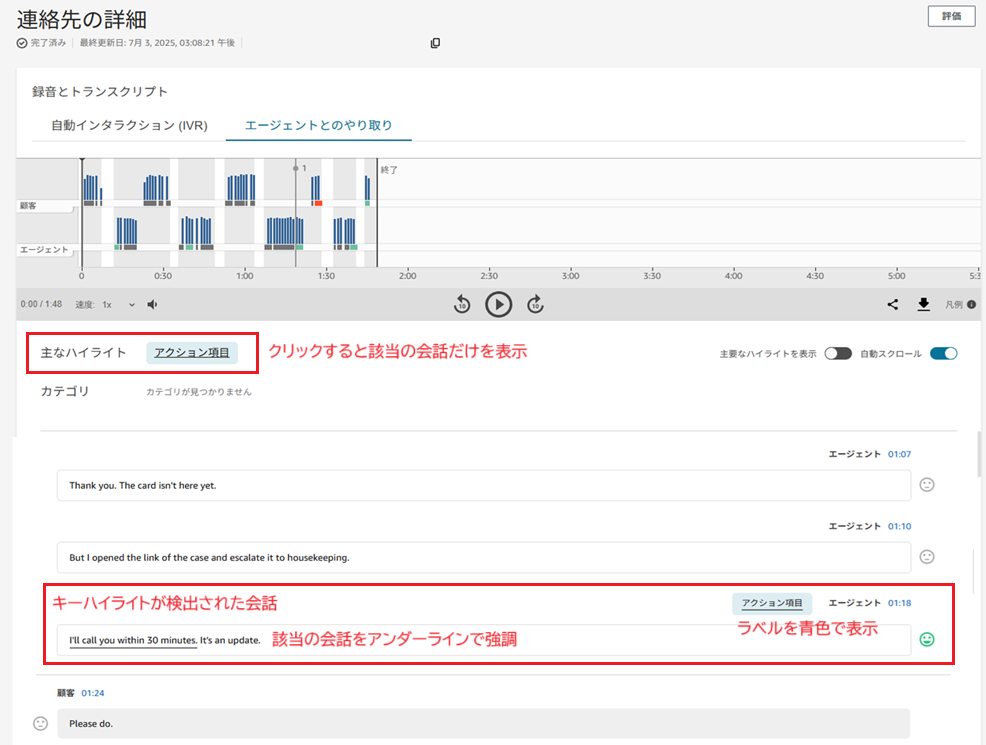This screenshot has height=745, width=986.
Task: Jump to agent timestamp 01:10
Action: pyautogui.click(x=899, y=526)
